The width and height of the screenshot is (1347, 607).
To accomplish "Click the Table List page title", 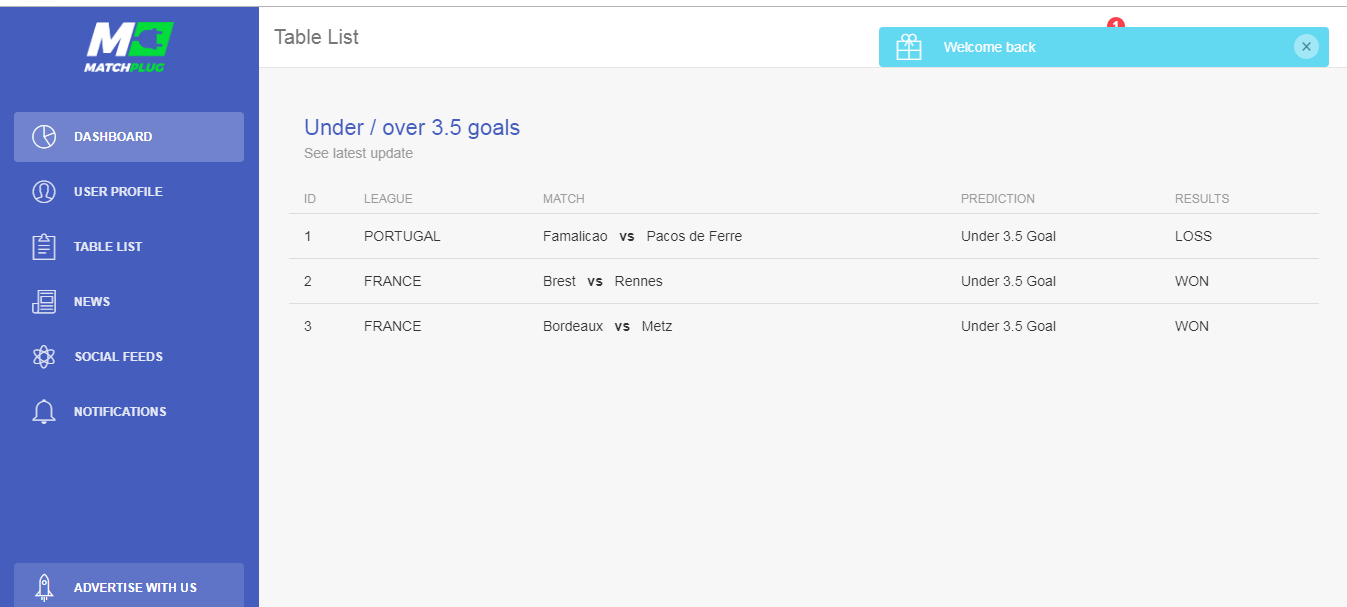I will click(x=316, y=37).
